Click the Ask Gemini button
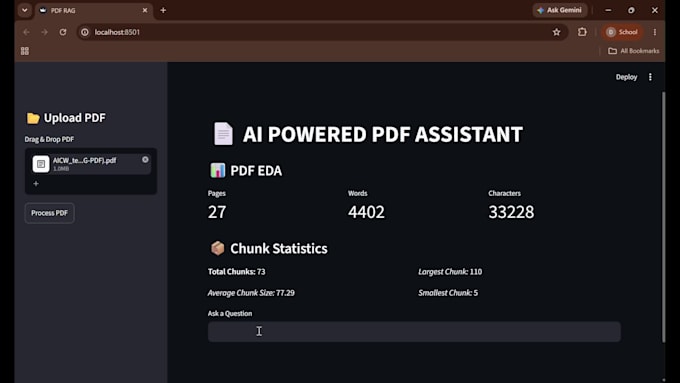 560,10
